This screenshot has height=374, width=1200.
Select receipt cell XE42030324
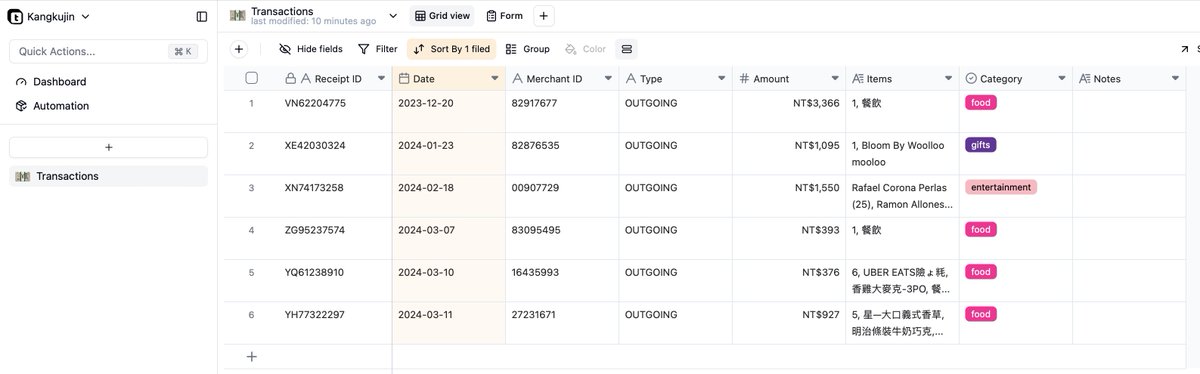click(x=335, y=154)
